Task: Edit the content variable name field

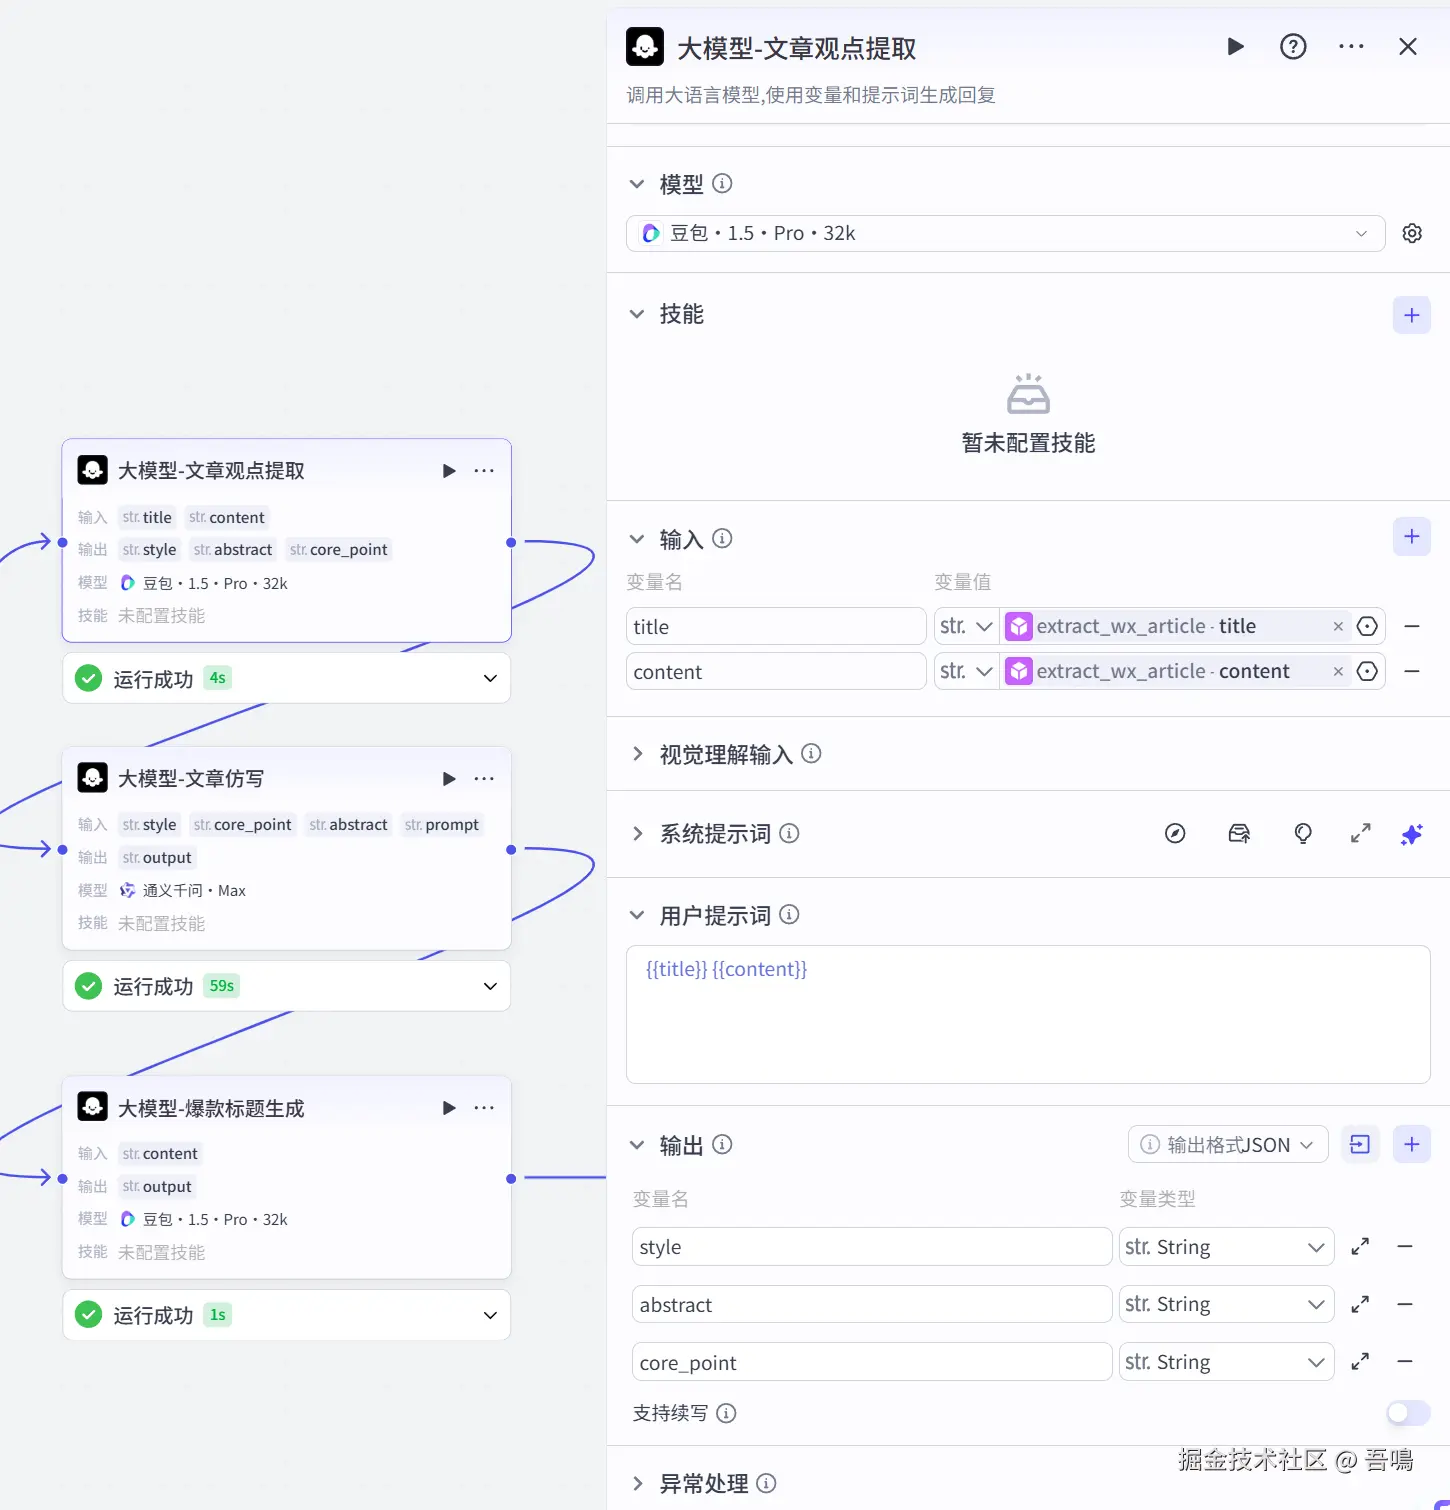Action: tap(776, 671)
